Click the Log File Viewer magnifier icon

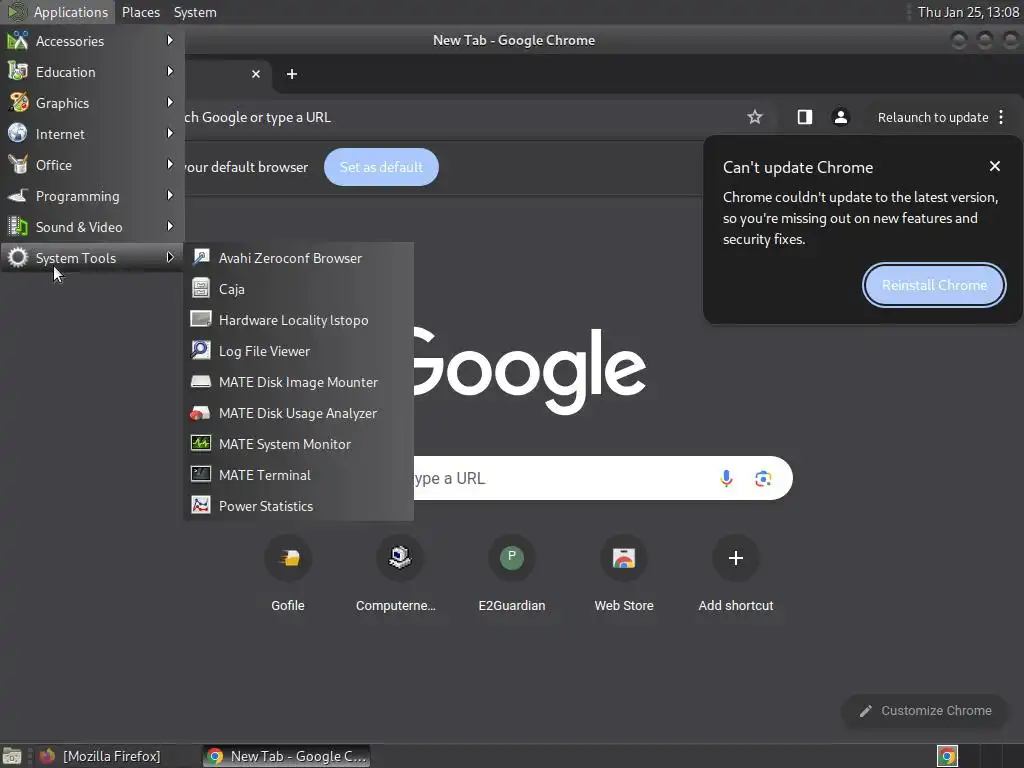200,350
